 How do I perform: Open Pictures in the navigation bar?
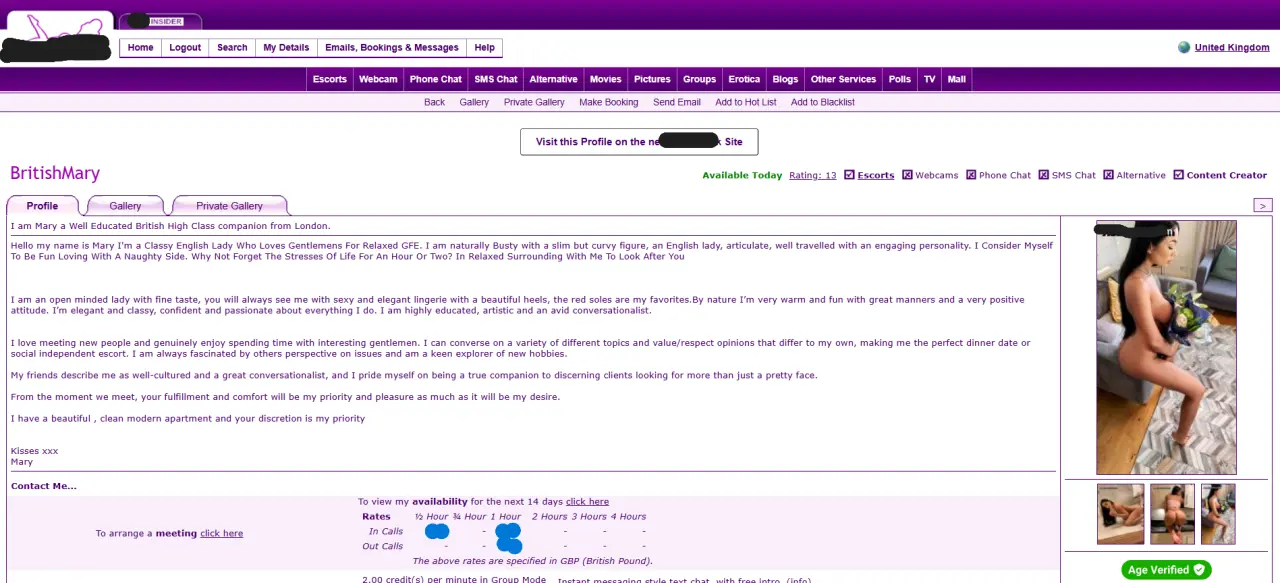pyautogui.click(x=652, y=79)
